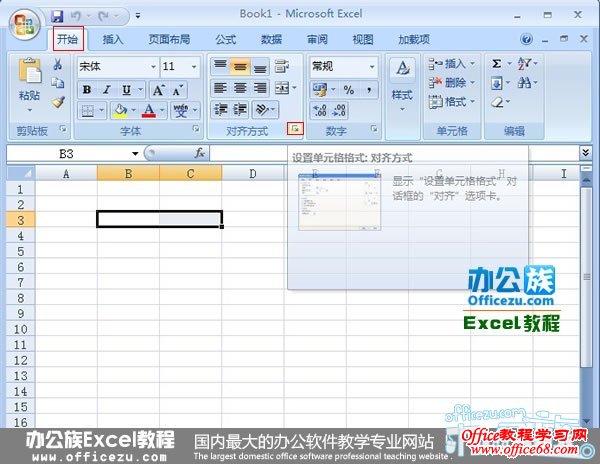600x464 pixels.
Task: Open Sort and Filter A-Z icon
Action: [x=524, y=63]
